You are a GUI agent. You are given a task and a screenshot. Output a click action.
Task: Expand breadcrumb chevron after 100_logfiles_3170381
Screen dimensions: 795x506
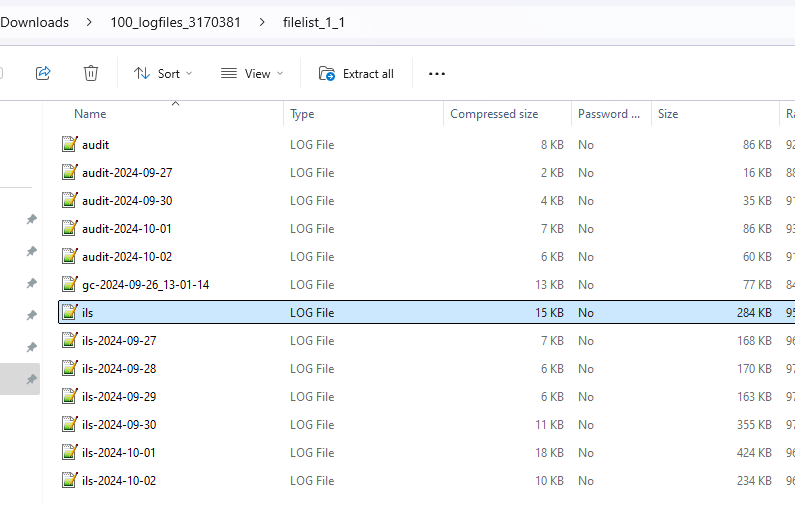coord(262,22)
